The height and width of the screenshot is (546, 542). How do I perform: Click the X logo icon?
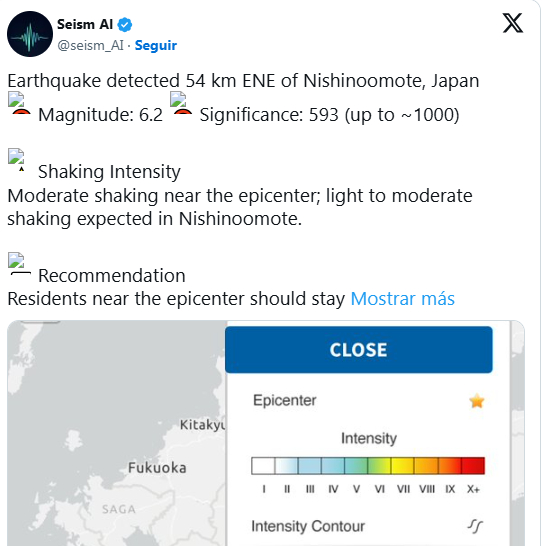(512, 23)
